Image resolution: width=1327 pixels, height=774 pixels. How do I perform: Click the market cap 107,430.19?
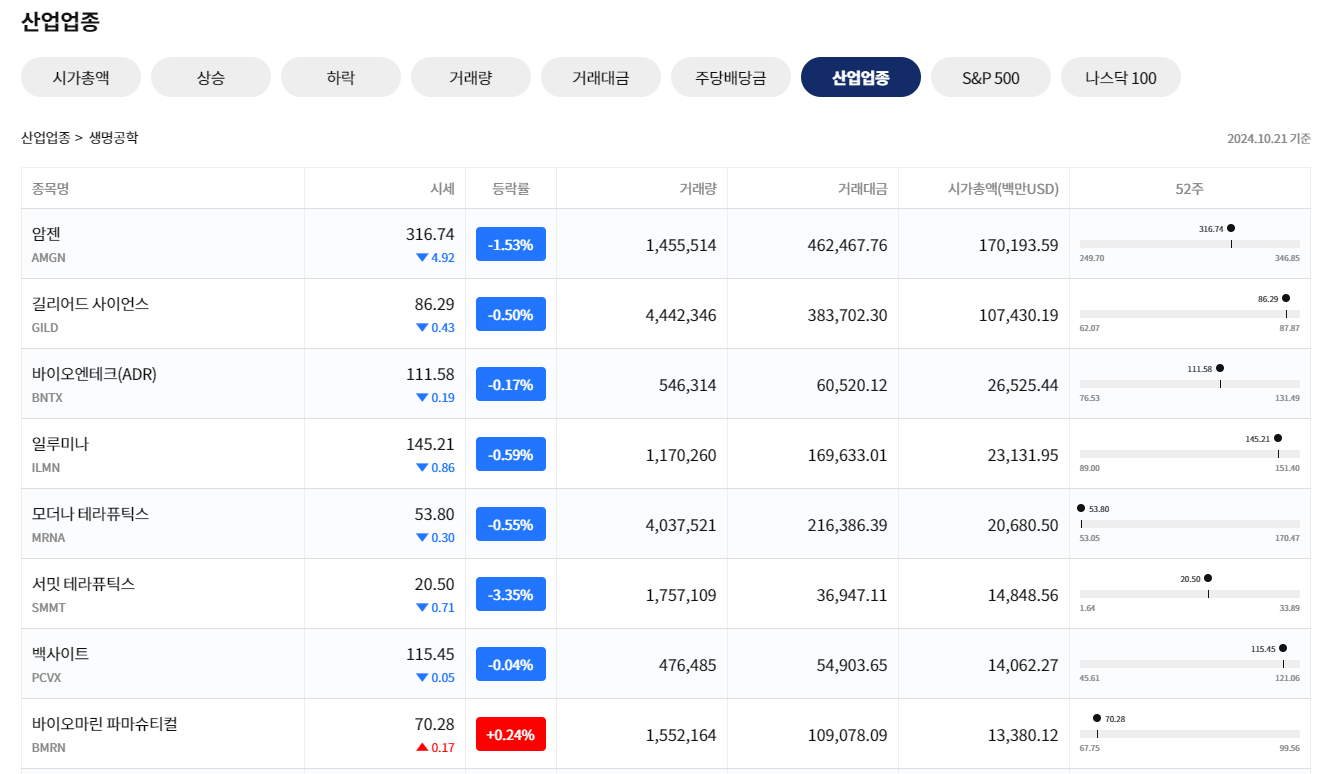(x=1018, y=315)
